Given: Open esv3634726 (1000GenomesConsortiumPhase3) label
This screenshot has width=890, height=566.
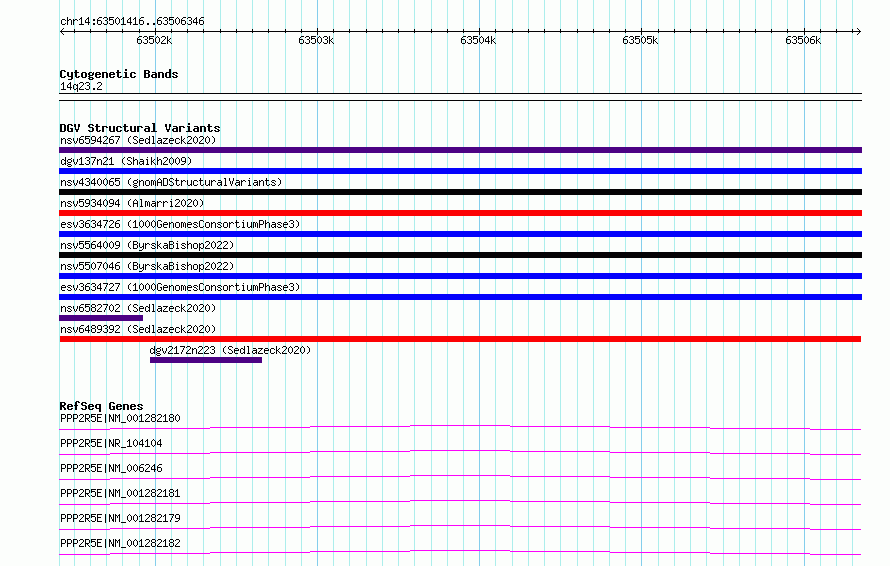Looking at the screenshot, I should pyautogui.click(x=180, y=224).
